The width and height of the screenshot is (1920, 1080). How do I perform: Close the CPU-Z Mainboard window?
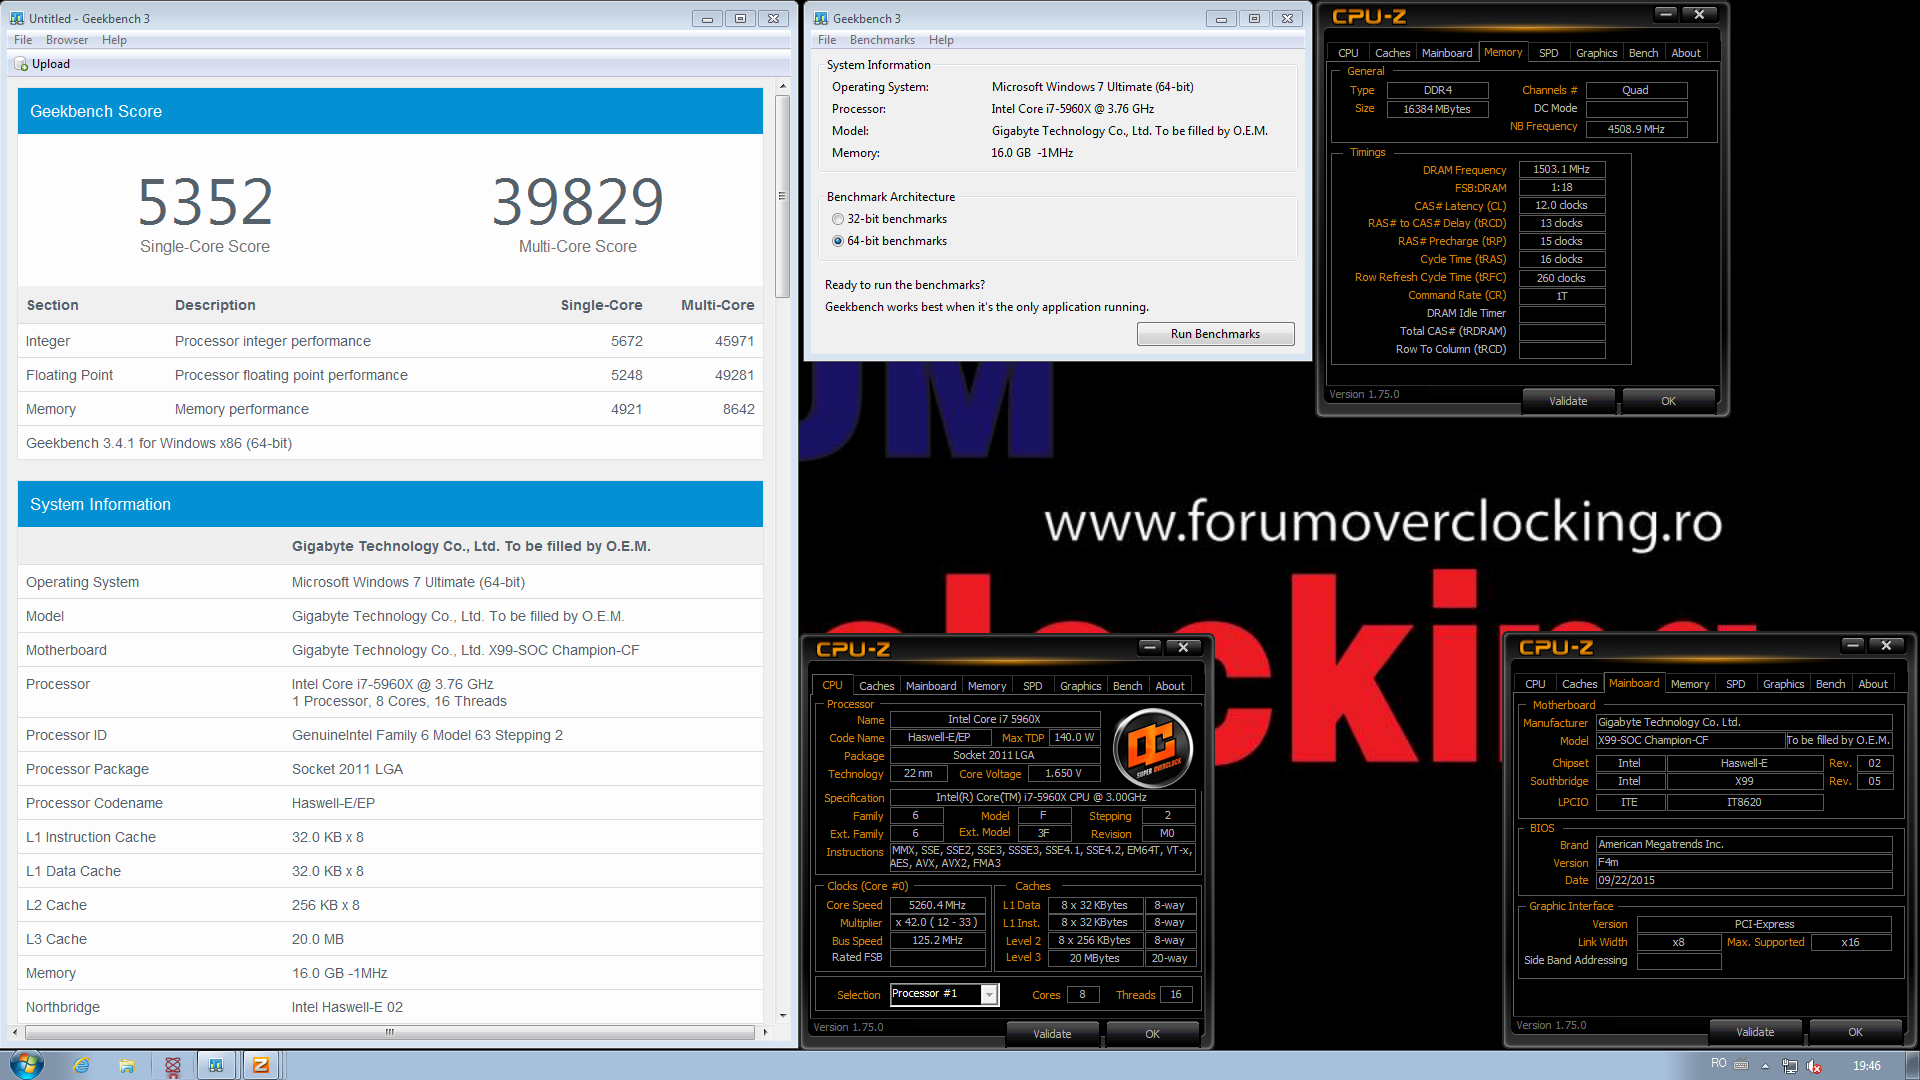coord(1886,645)
